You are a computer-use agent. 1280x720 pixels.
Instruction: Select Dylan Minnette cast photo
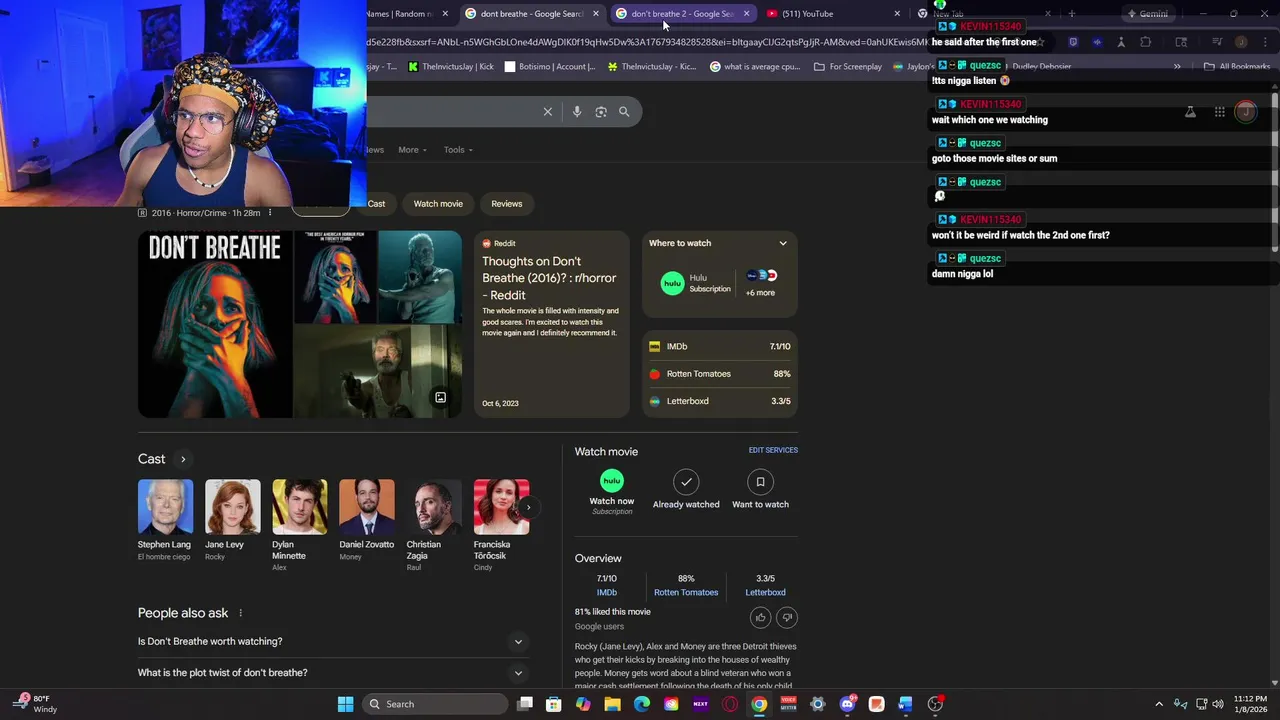coord(299,507)
